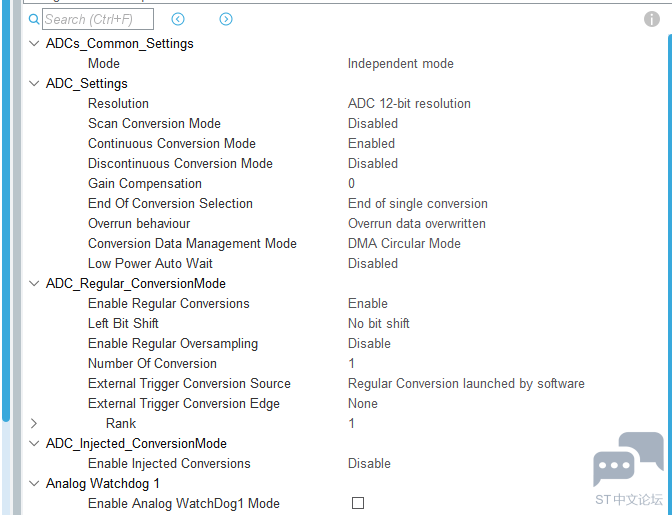
Task: Open Conversion Data Management Mode value
Action: point(404,243)
